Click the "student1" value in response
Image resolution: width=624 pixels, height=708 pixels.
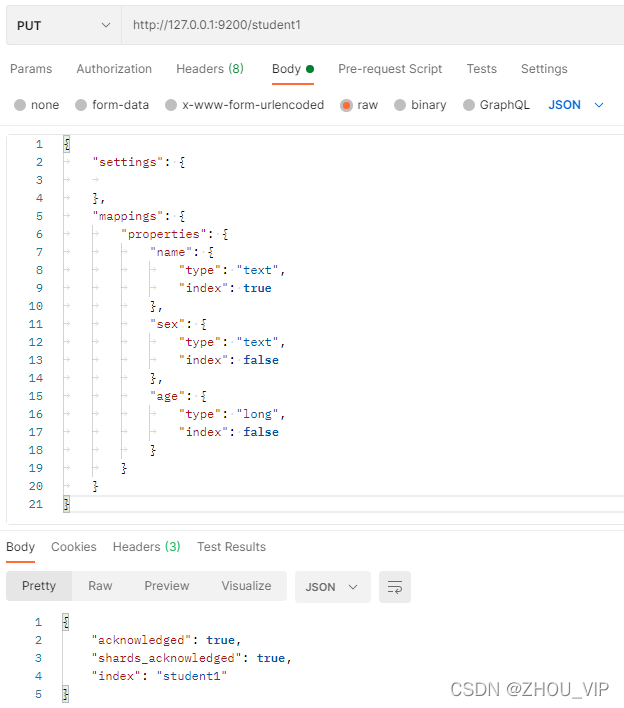192,676
